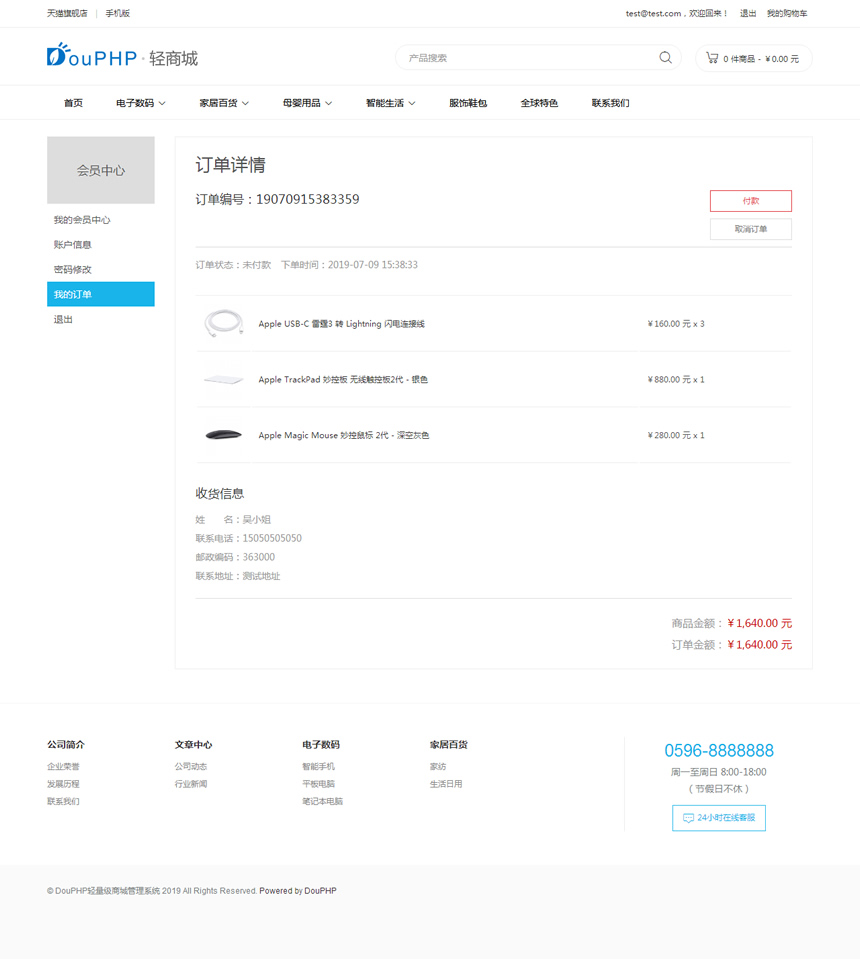Expand the 家居百货 menu chevron
860x959 pixels.
tap(245, 103)
